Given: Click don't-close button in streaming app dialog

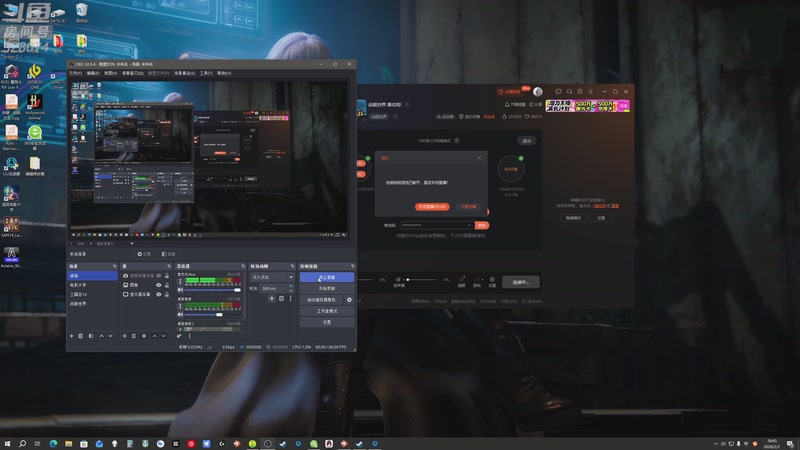Looking at the screenshot, I should (x=468, y=207).
